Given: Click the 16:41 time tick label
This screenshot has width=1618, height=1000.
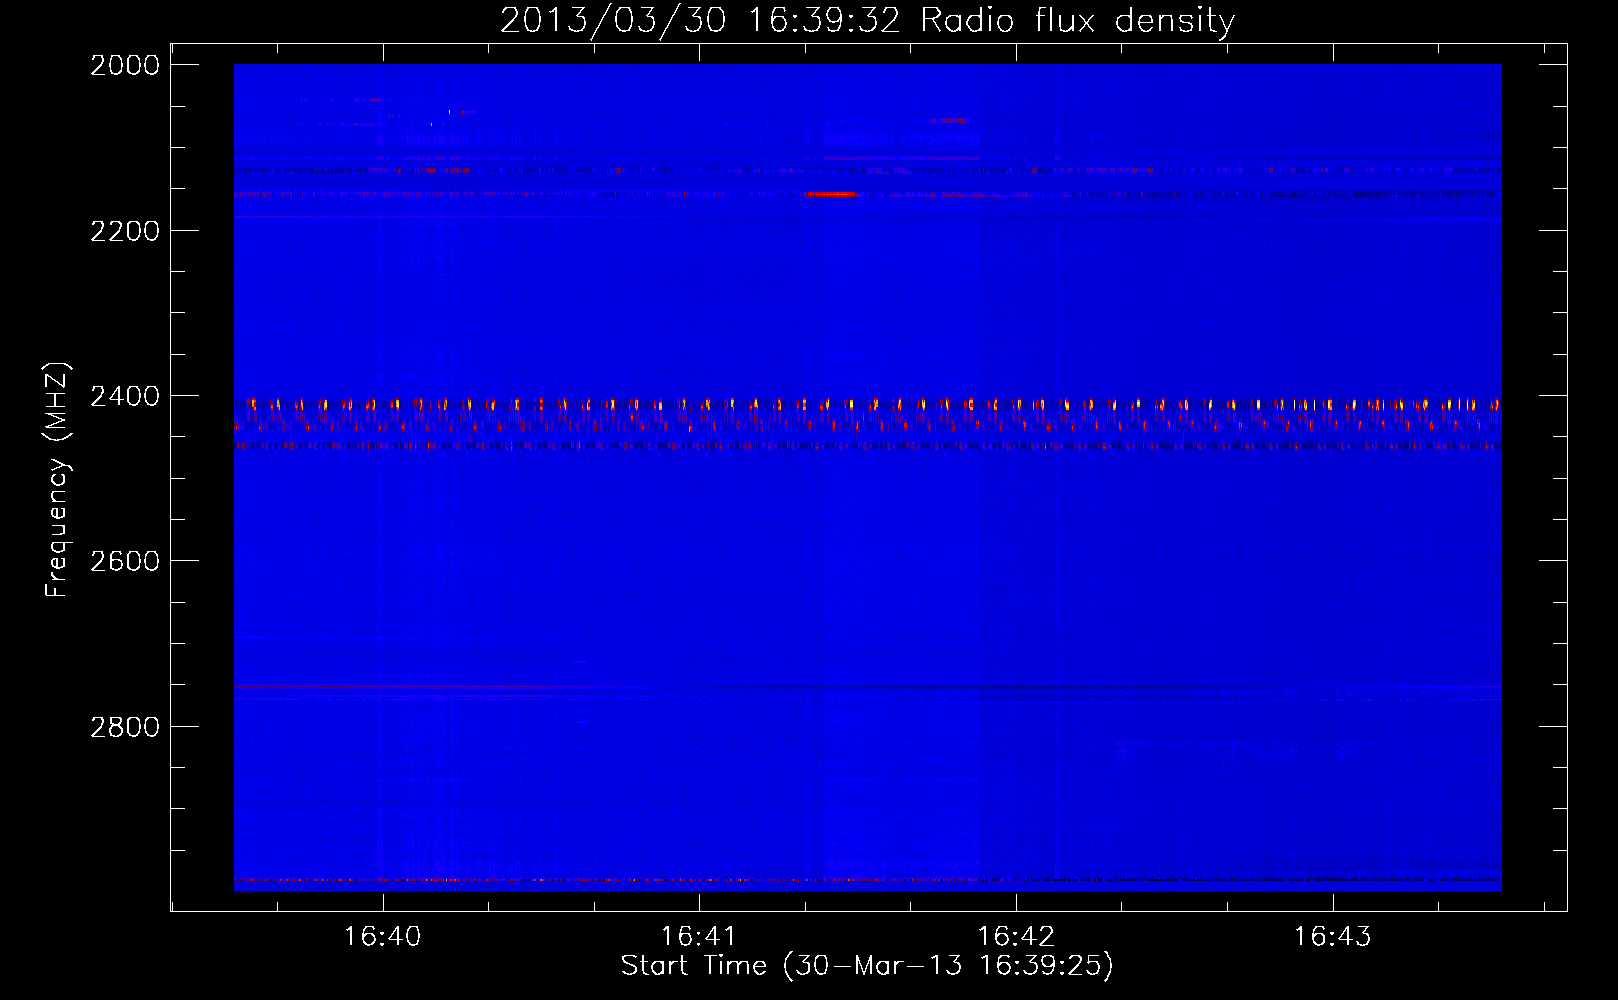Looking at the screenshot, I should pos(699,937).
